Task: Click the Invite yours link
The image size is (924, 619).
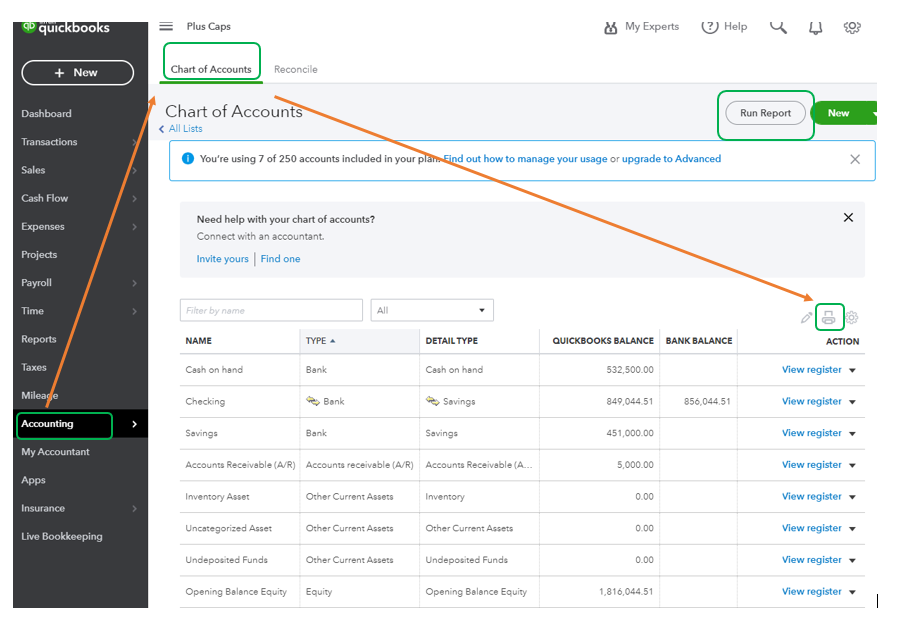Action: (x=223, y=259)
